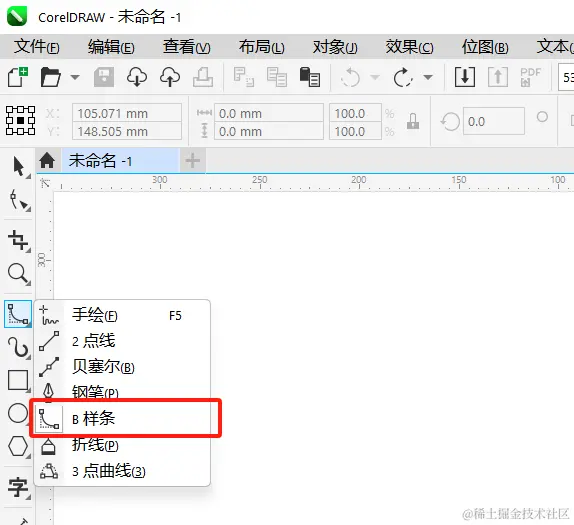Select the Polygon hexagon tool
574x525 pixels.
(x=18, y=446)
